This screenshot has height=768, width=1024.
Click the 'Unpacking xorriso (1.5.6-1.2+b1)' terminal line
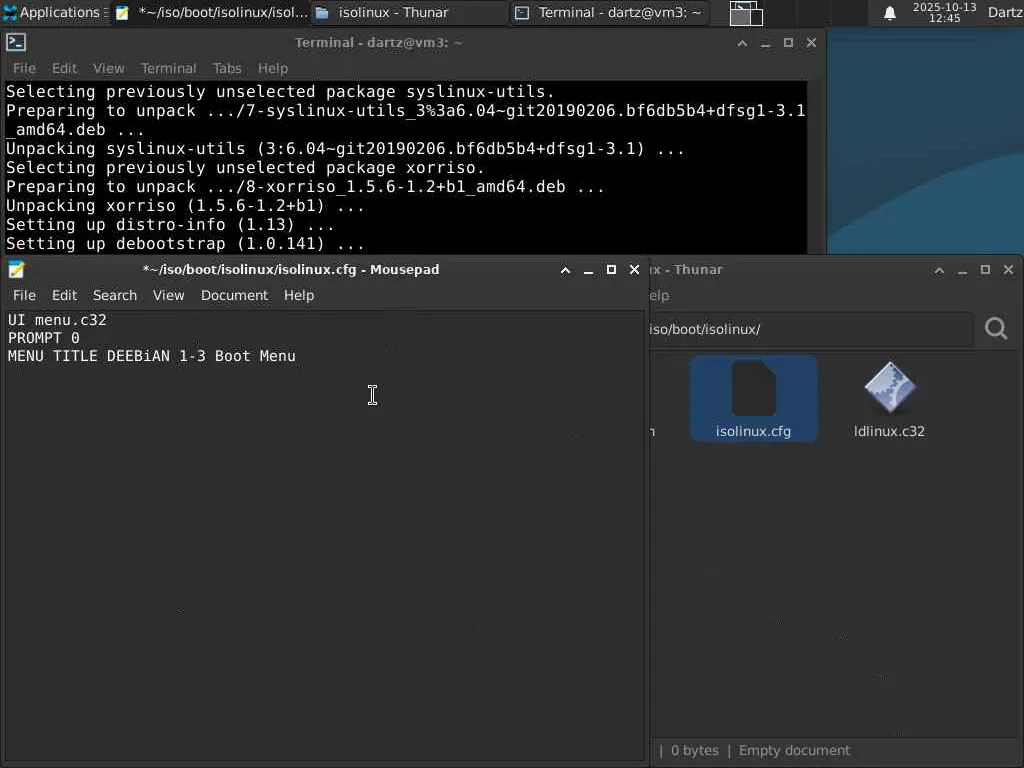click(x=185, y=206)
